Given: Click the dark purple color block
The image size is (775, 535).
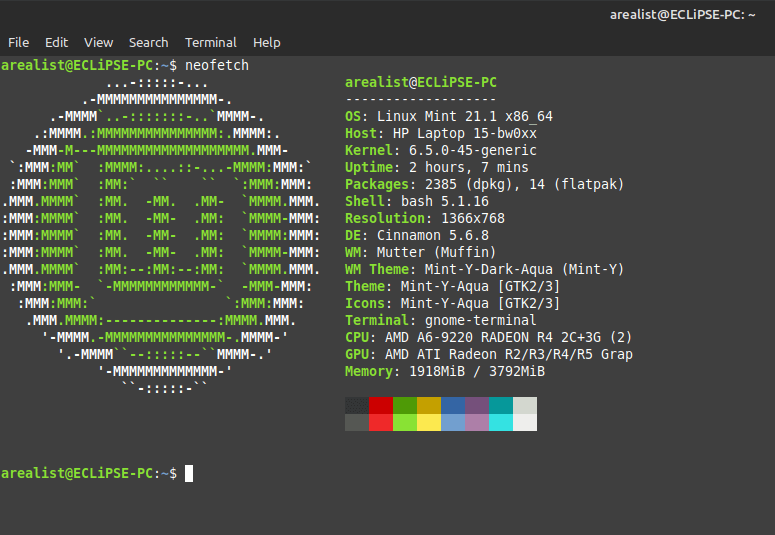Looking at the screenshot, I should [x=477, y=405].
